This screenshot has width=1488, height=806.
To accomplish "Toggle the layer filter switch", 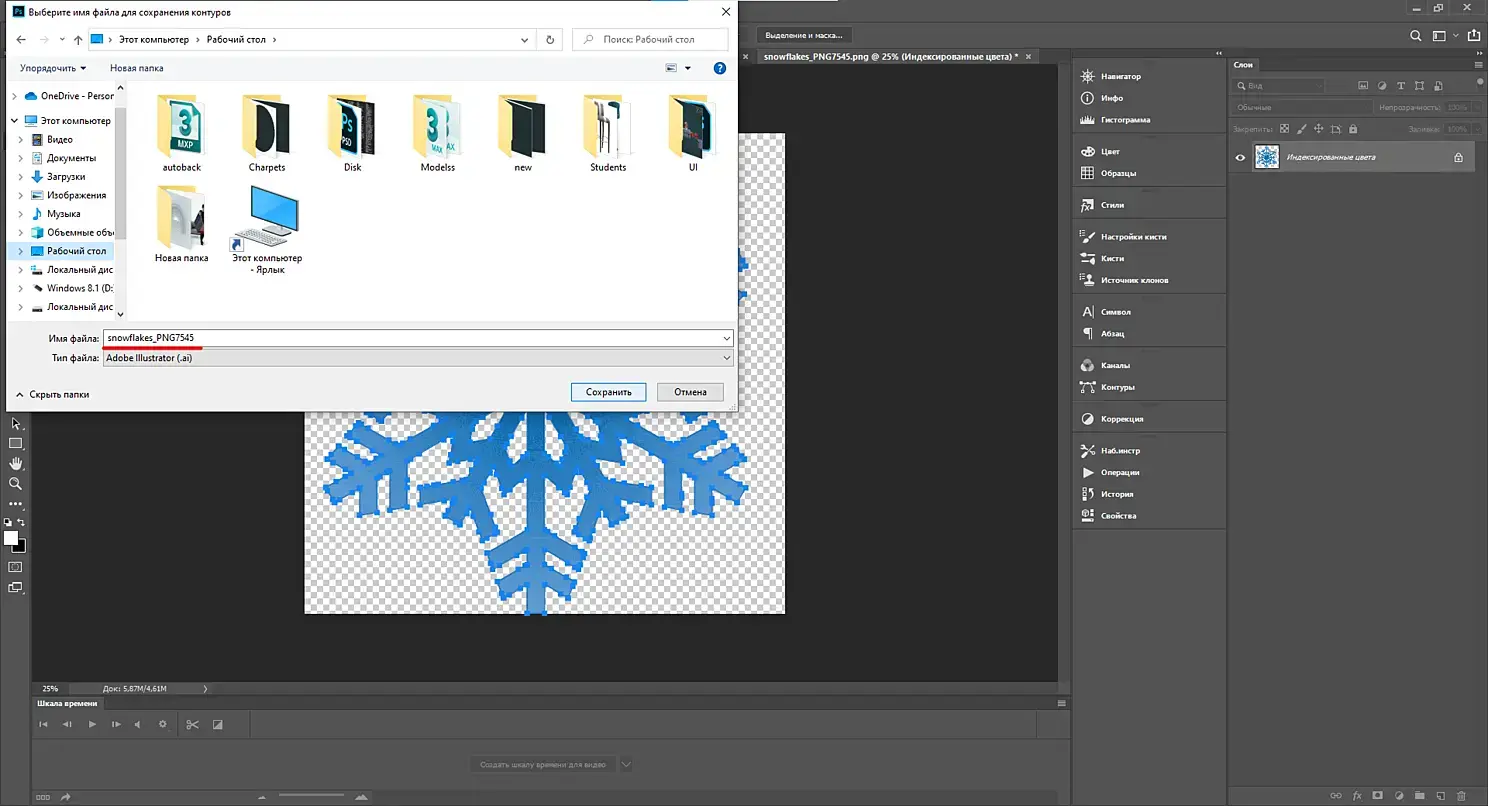I will [x=1480, y=82].
